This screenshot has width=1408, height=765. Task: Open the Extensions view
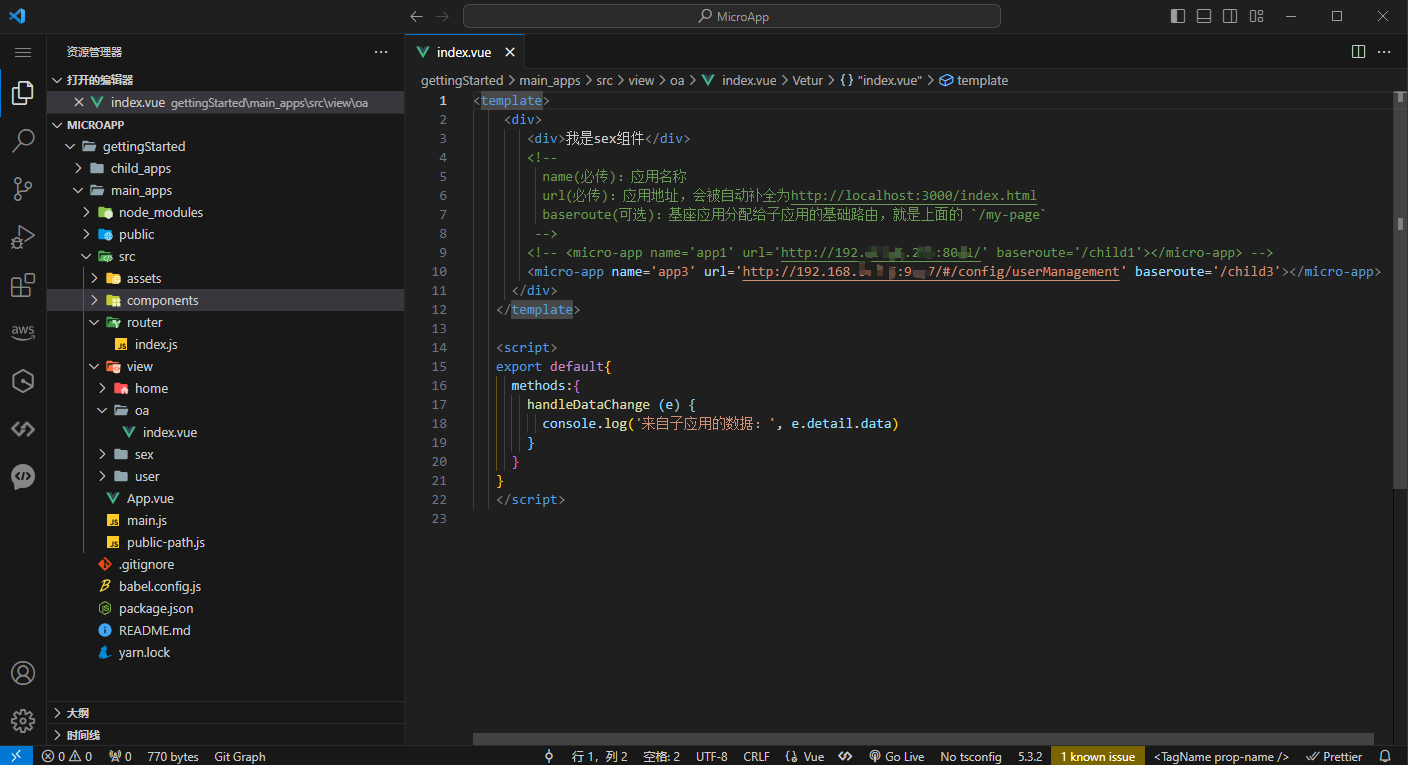(x=22, y=286)
